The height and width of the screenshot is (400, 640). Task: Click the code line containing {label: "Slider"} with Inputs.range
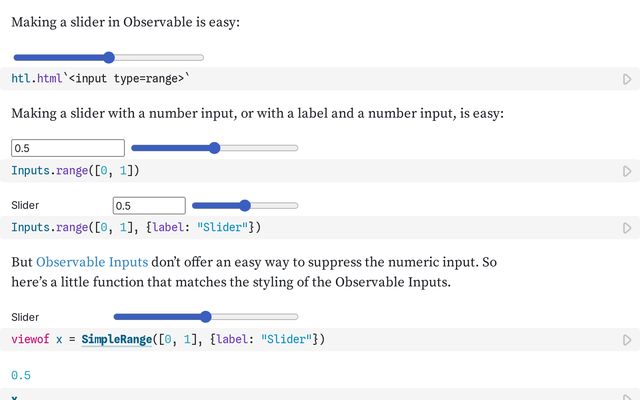[135, 228]
